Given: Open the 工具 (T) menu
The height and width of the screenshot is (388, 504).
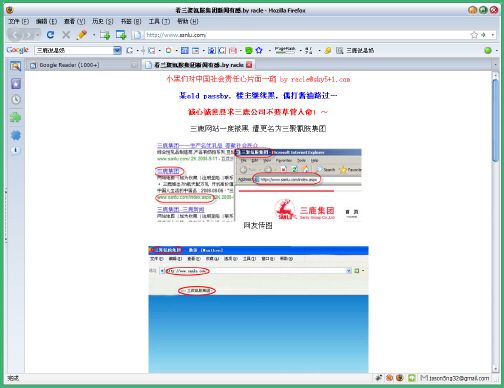Looking at the screenshot, I should point(159,21).
